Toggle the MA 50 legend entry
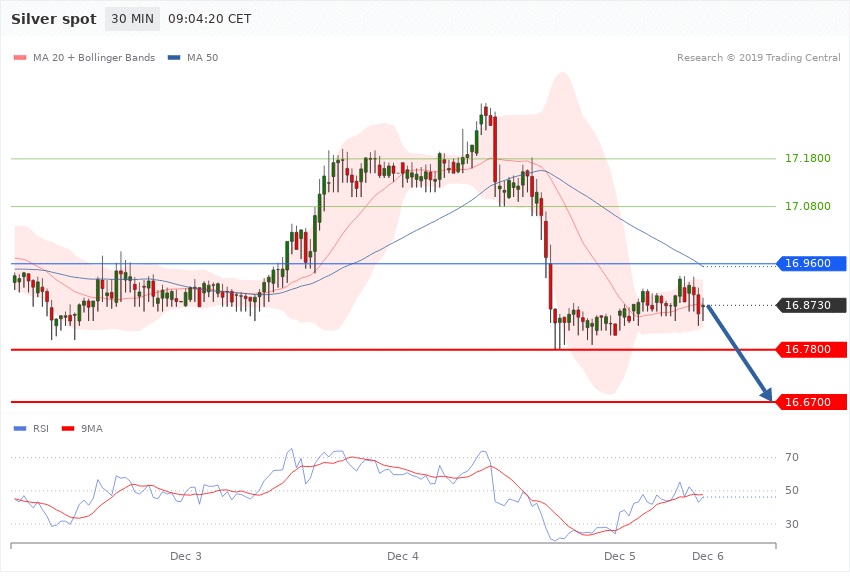This screenshot has width=850, height=576. click(x=193, y=58)
